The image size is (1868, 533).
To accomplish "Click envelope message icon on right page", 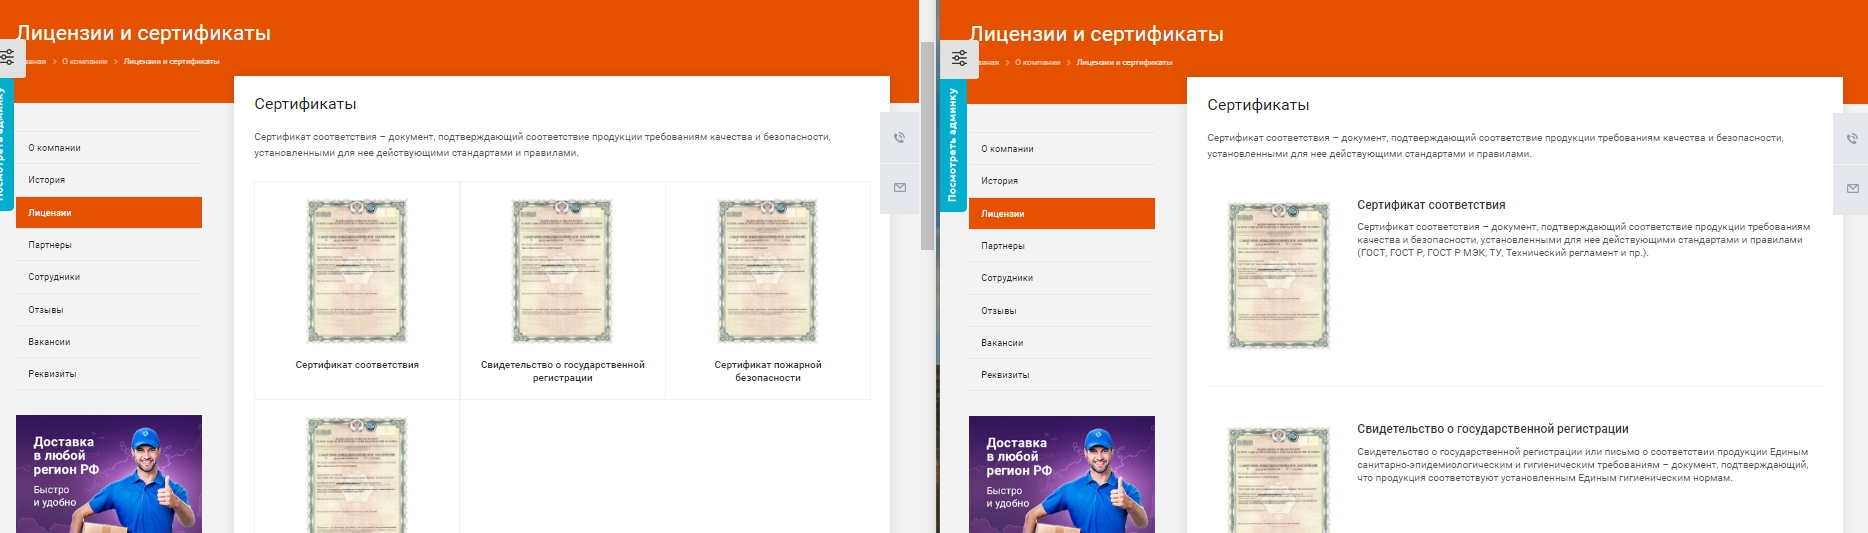I will (1851, 188).
